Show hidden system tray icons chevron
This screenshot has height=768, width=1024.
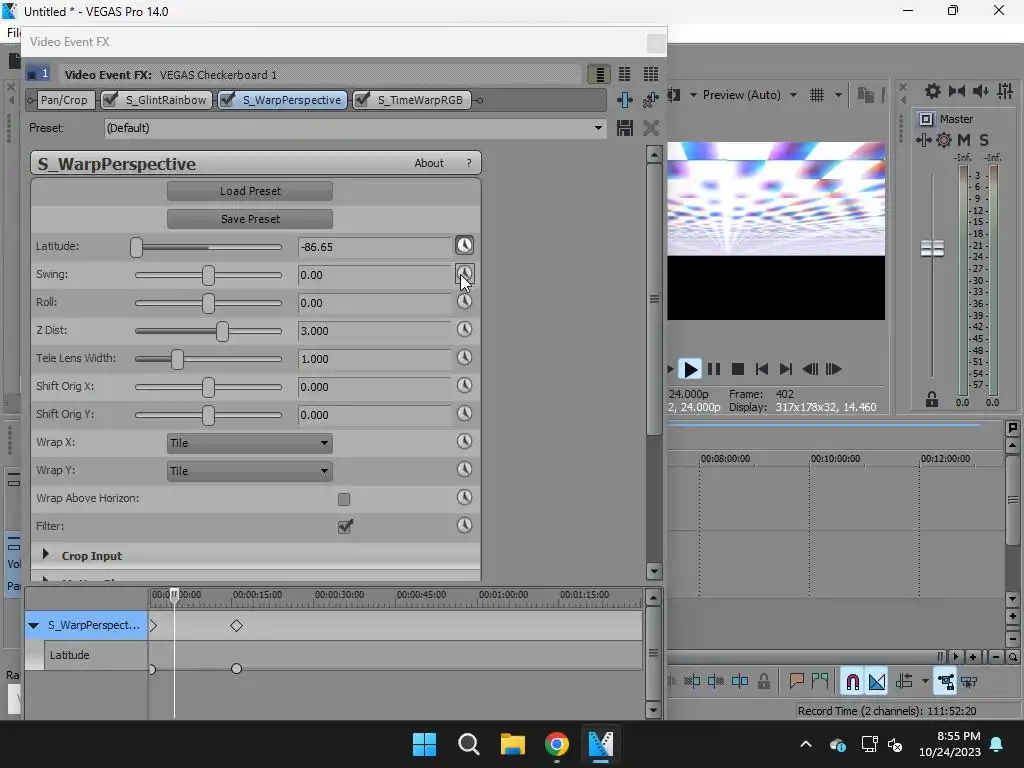pyautogui.click(x=806, y=744)
